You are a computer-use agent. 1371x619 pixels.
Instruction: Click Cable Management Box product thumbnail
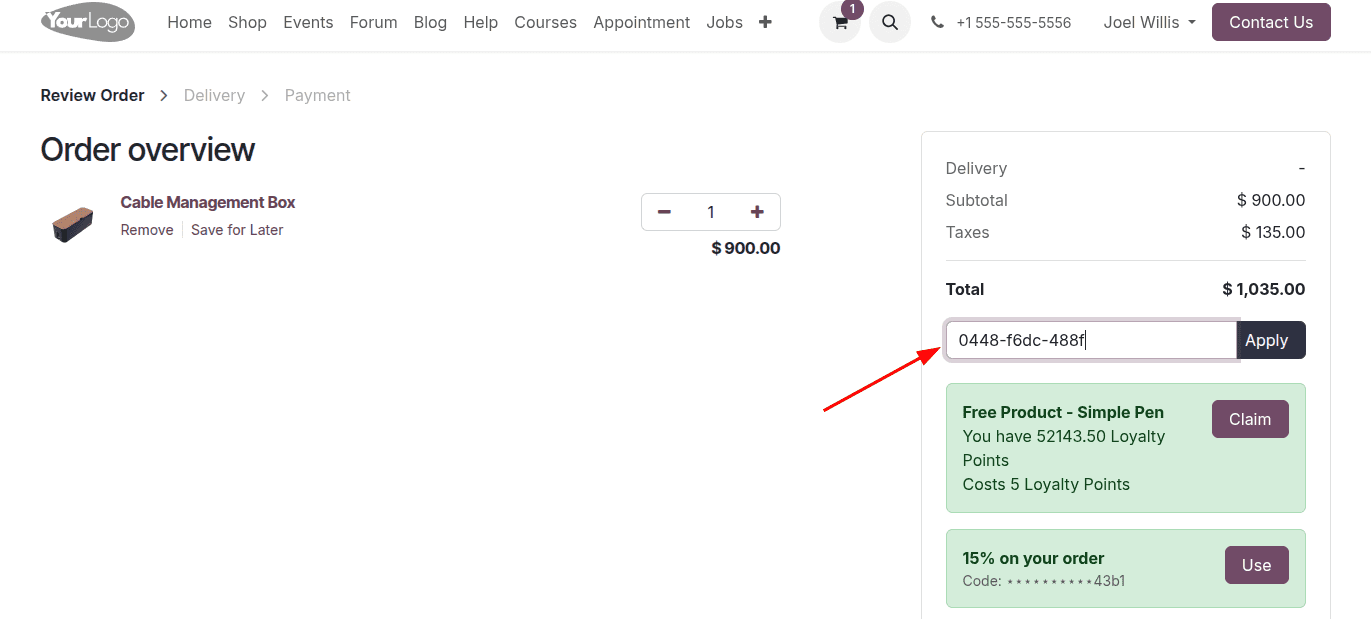coord(72,224)
